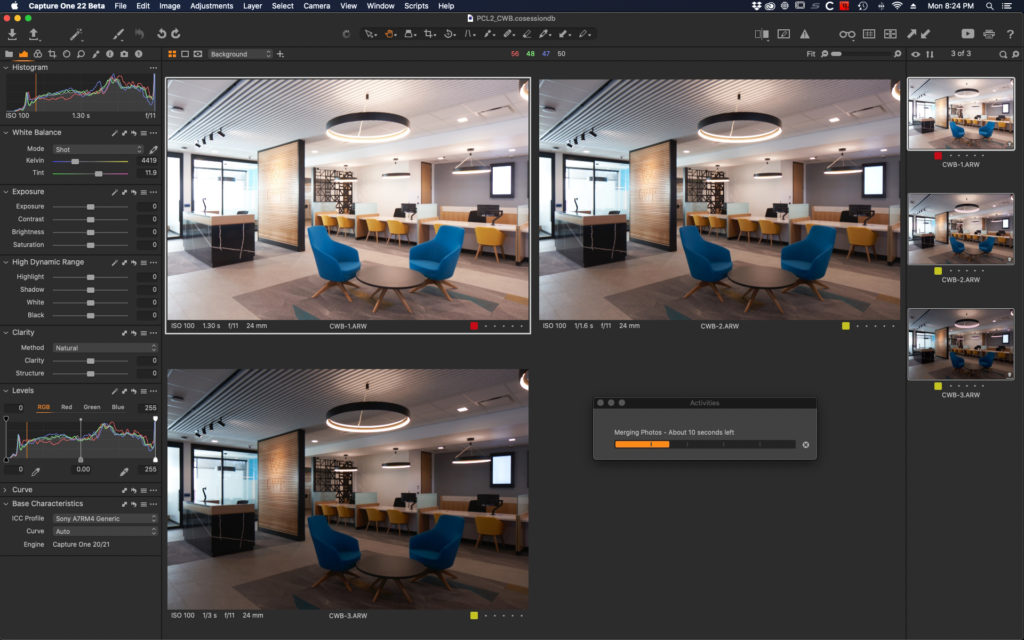
Task: Open macOS Spotlight search in menu bar
Action: 989,6
